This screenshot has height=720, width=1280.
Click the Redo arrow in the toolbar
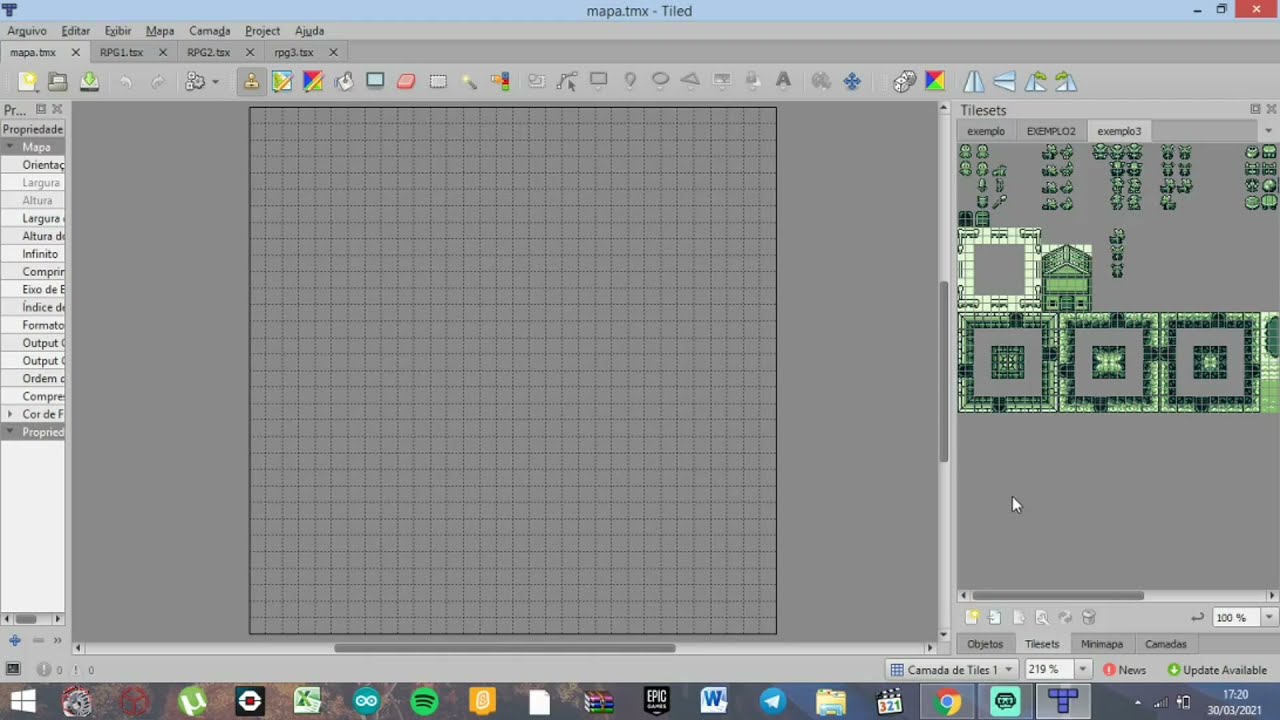157,82
